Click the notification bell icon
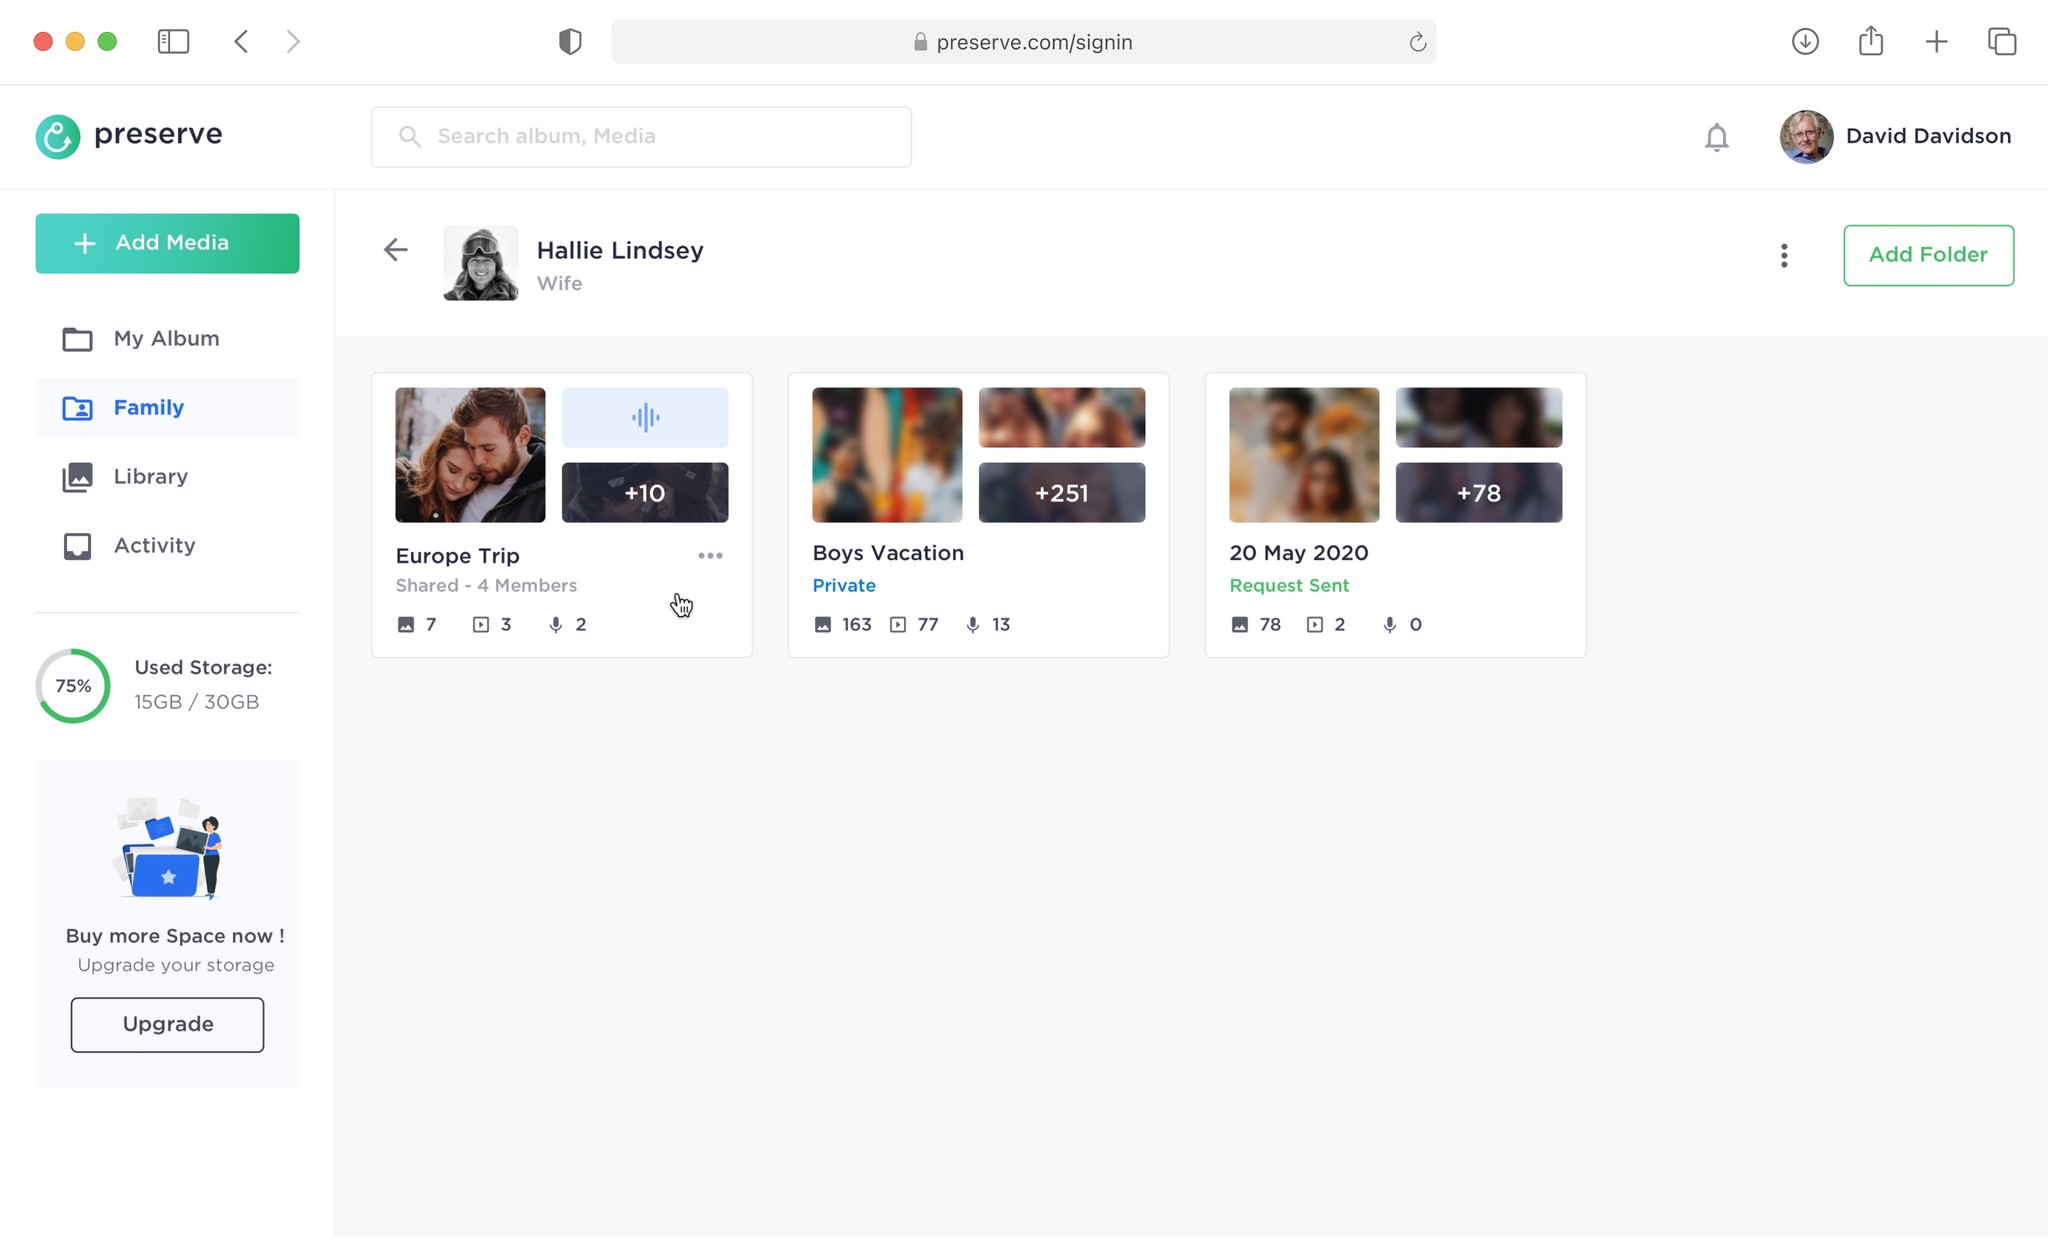2048x1254 pixels. pyautogui.click(x=1716, y=137)
